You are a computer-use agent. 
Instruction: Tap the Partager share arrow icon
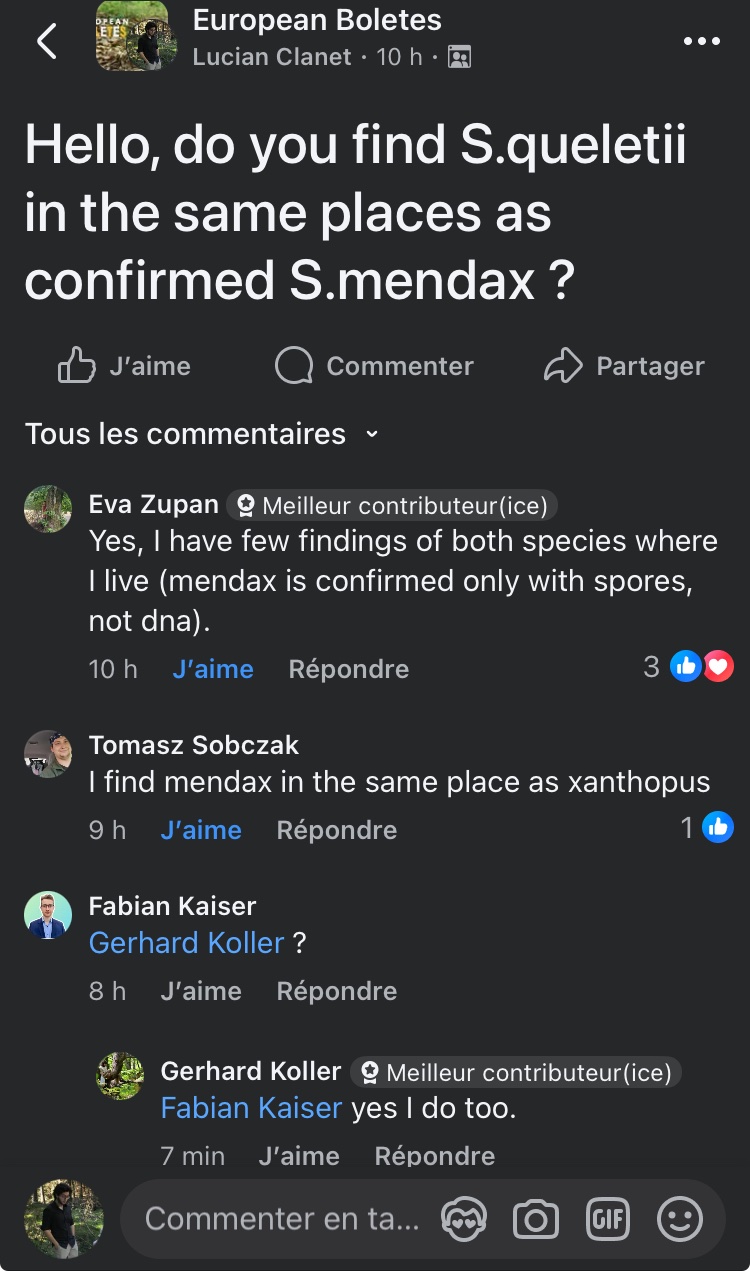pyautogui.click(x=563, y=367)
